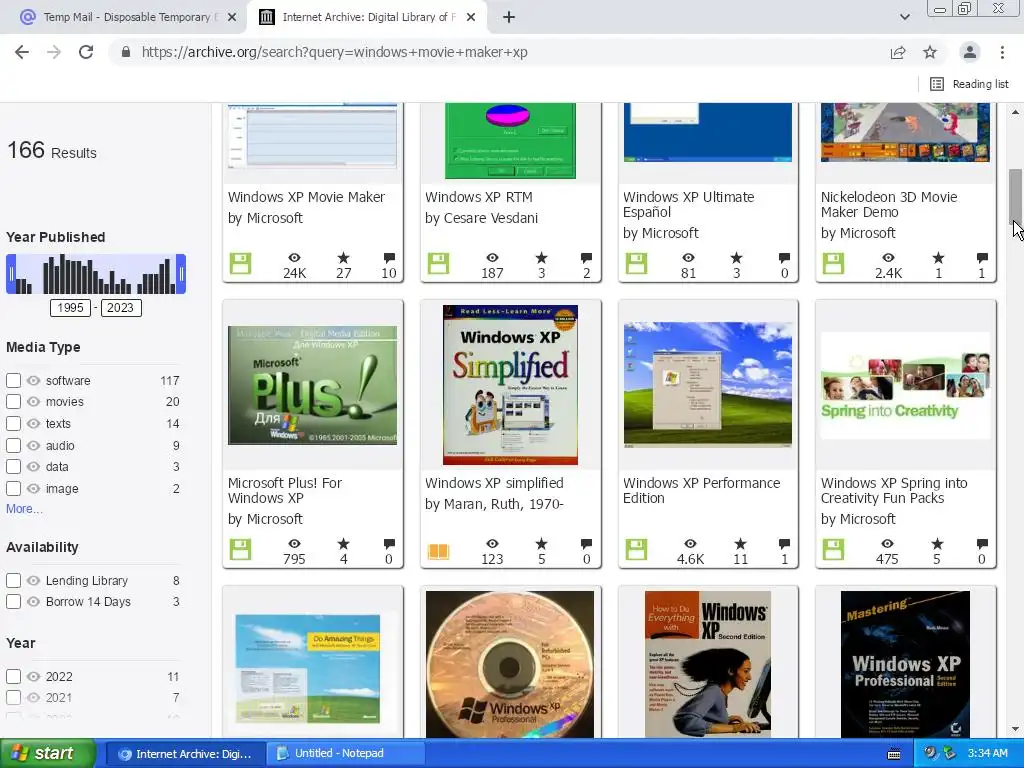Open Windows XP Spring into Creativity Fun Packs

pyautogui.click(x=894, y=490)
